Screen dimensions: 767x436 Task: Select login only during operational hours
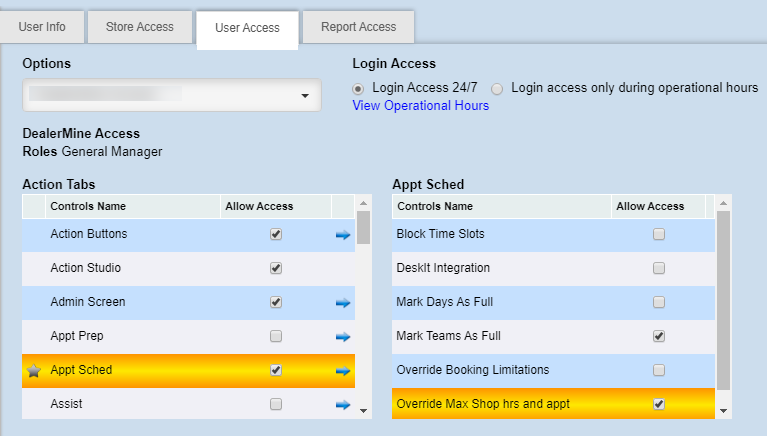(498, 88)
